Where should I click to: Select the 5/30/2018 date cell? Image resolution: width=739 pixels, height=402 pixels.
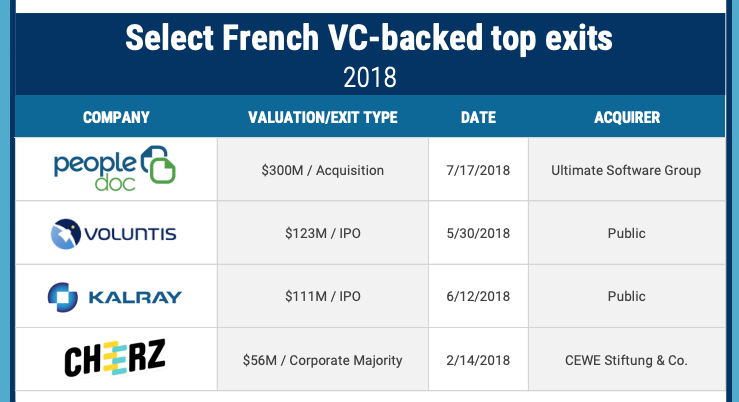[478, 233]
